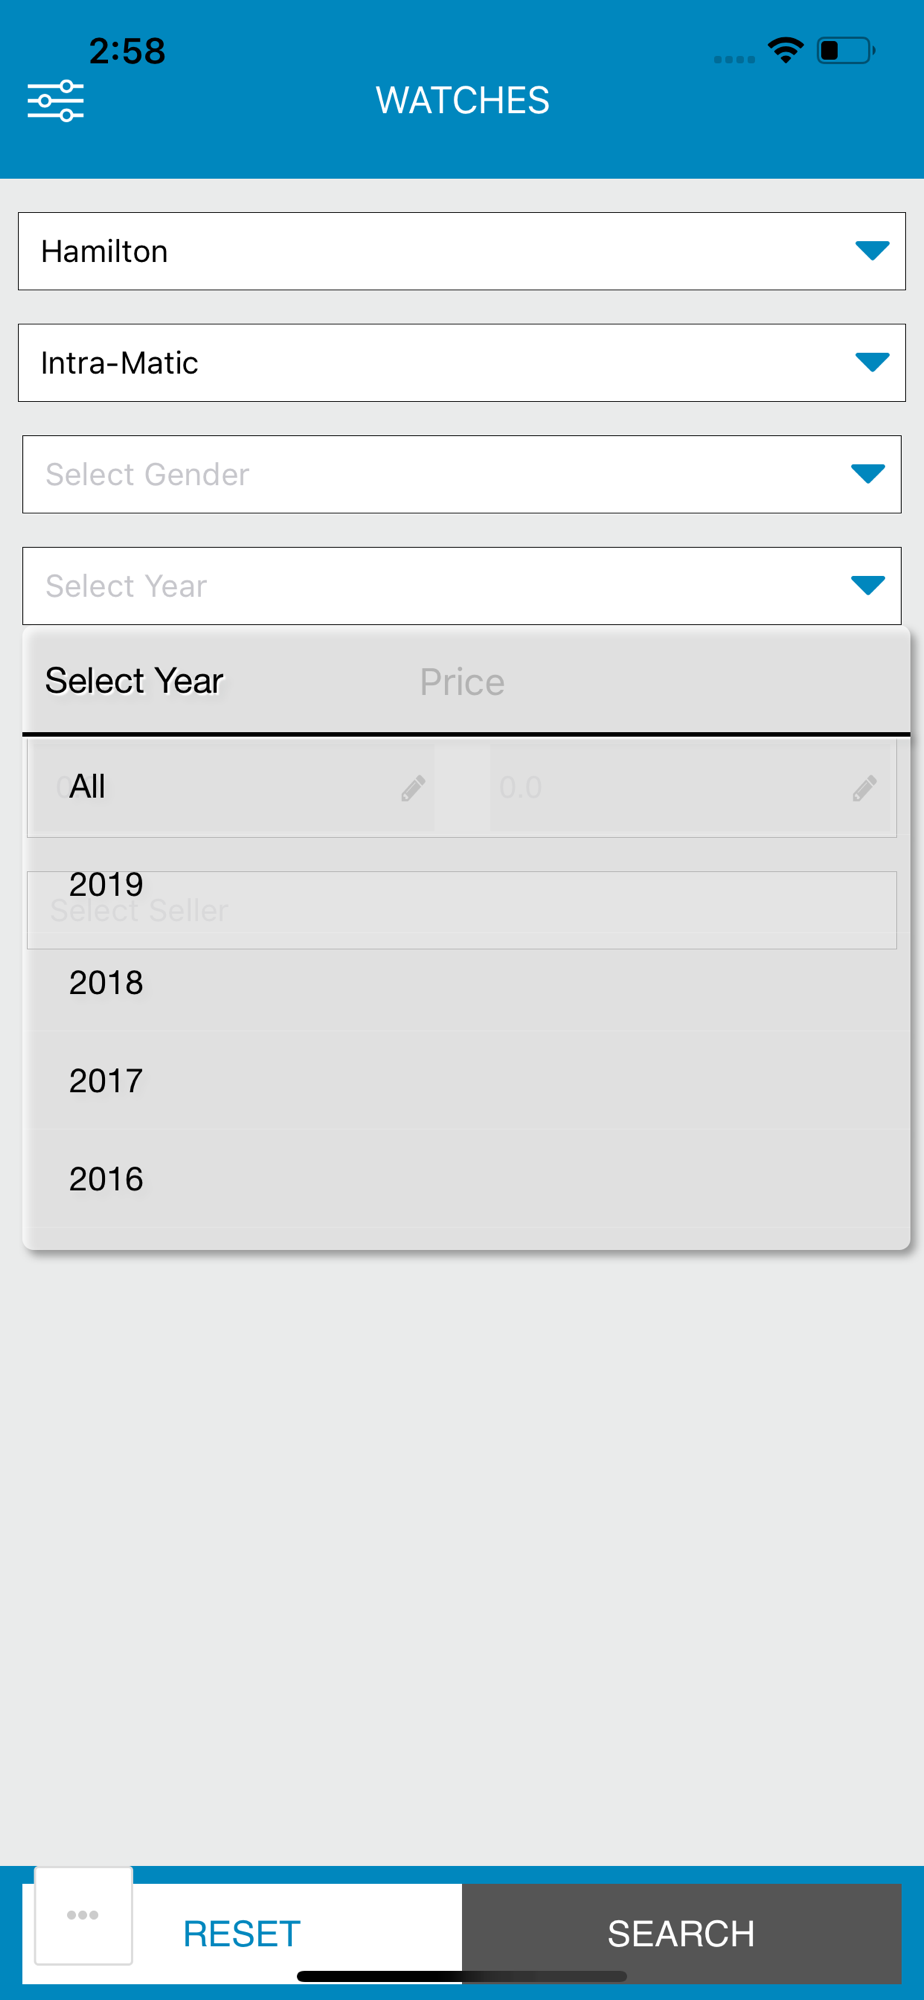Tap the Wi-Fi status icon
Screen dimensions: 924x2000
pos(786,50)
